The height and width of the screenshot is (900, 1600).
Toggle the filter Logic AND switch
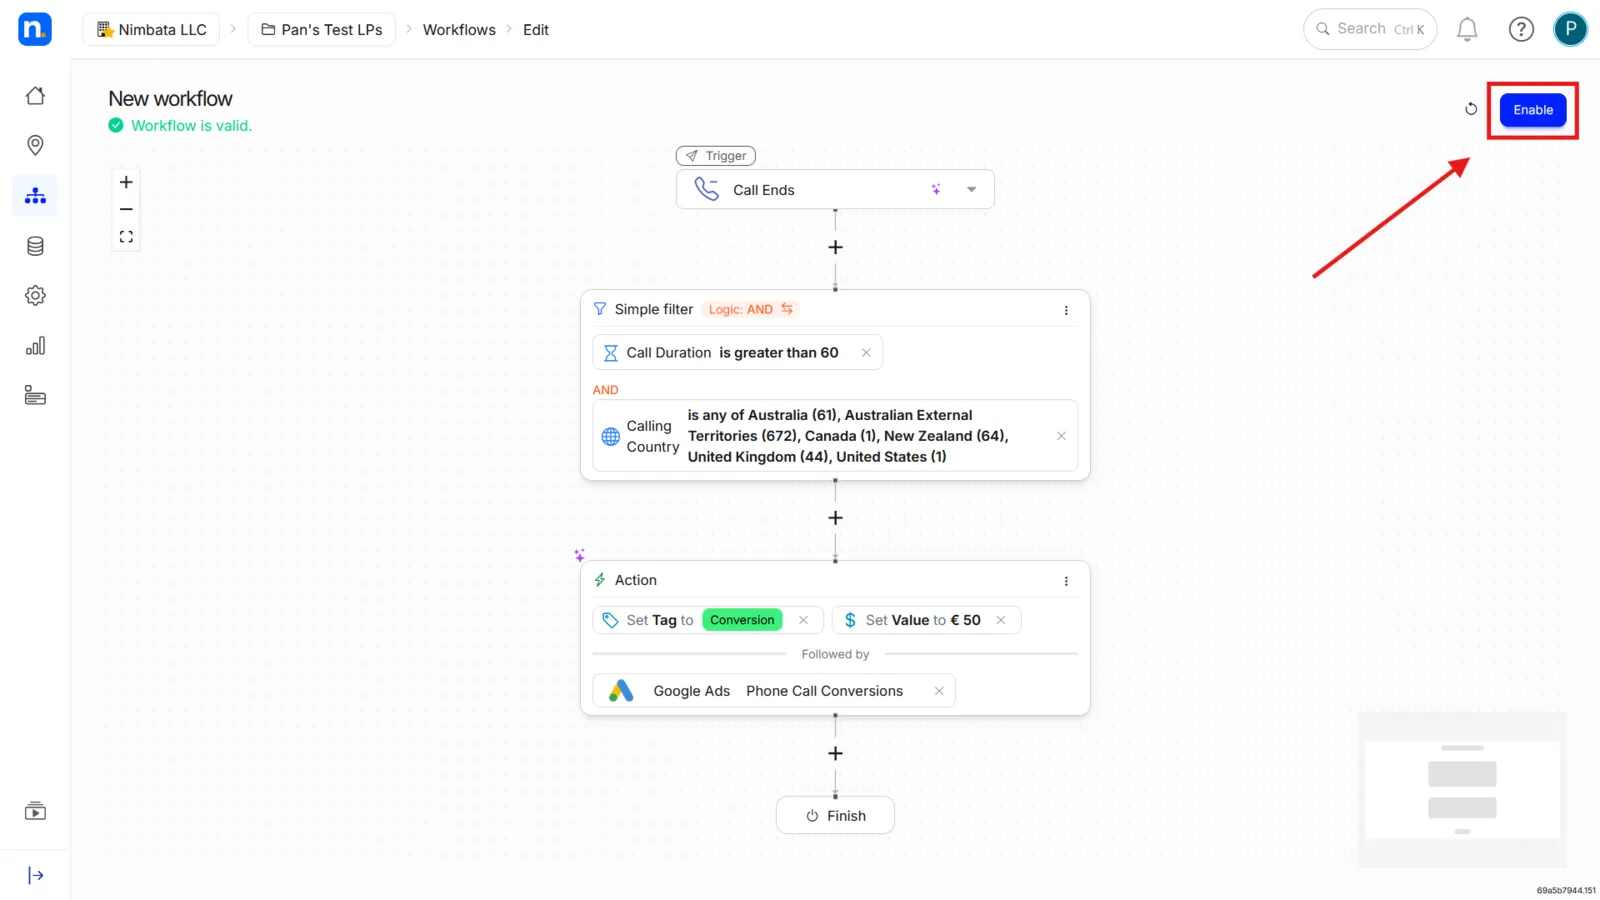tap(750, 310)
